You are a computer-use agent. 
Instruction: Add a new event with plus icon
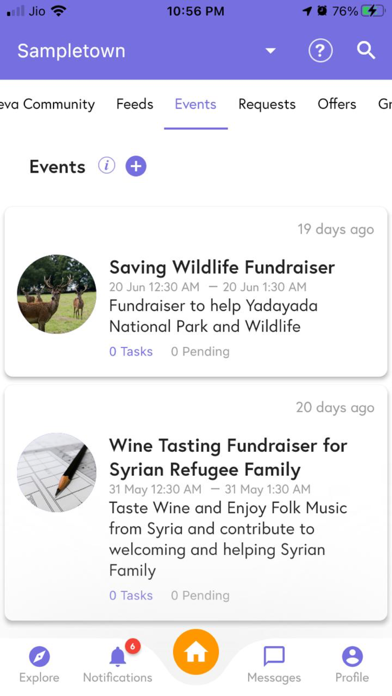(136, 166)
